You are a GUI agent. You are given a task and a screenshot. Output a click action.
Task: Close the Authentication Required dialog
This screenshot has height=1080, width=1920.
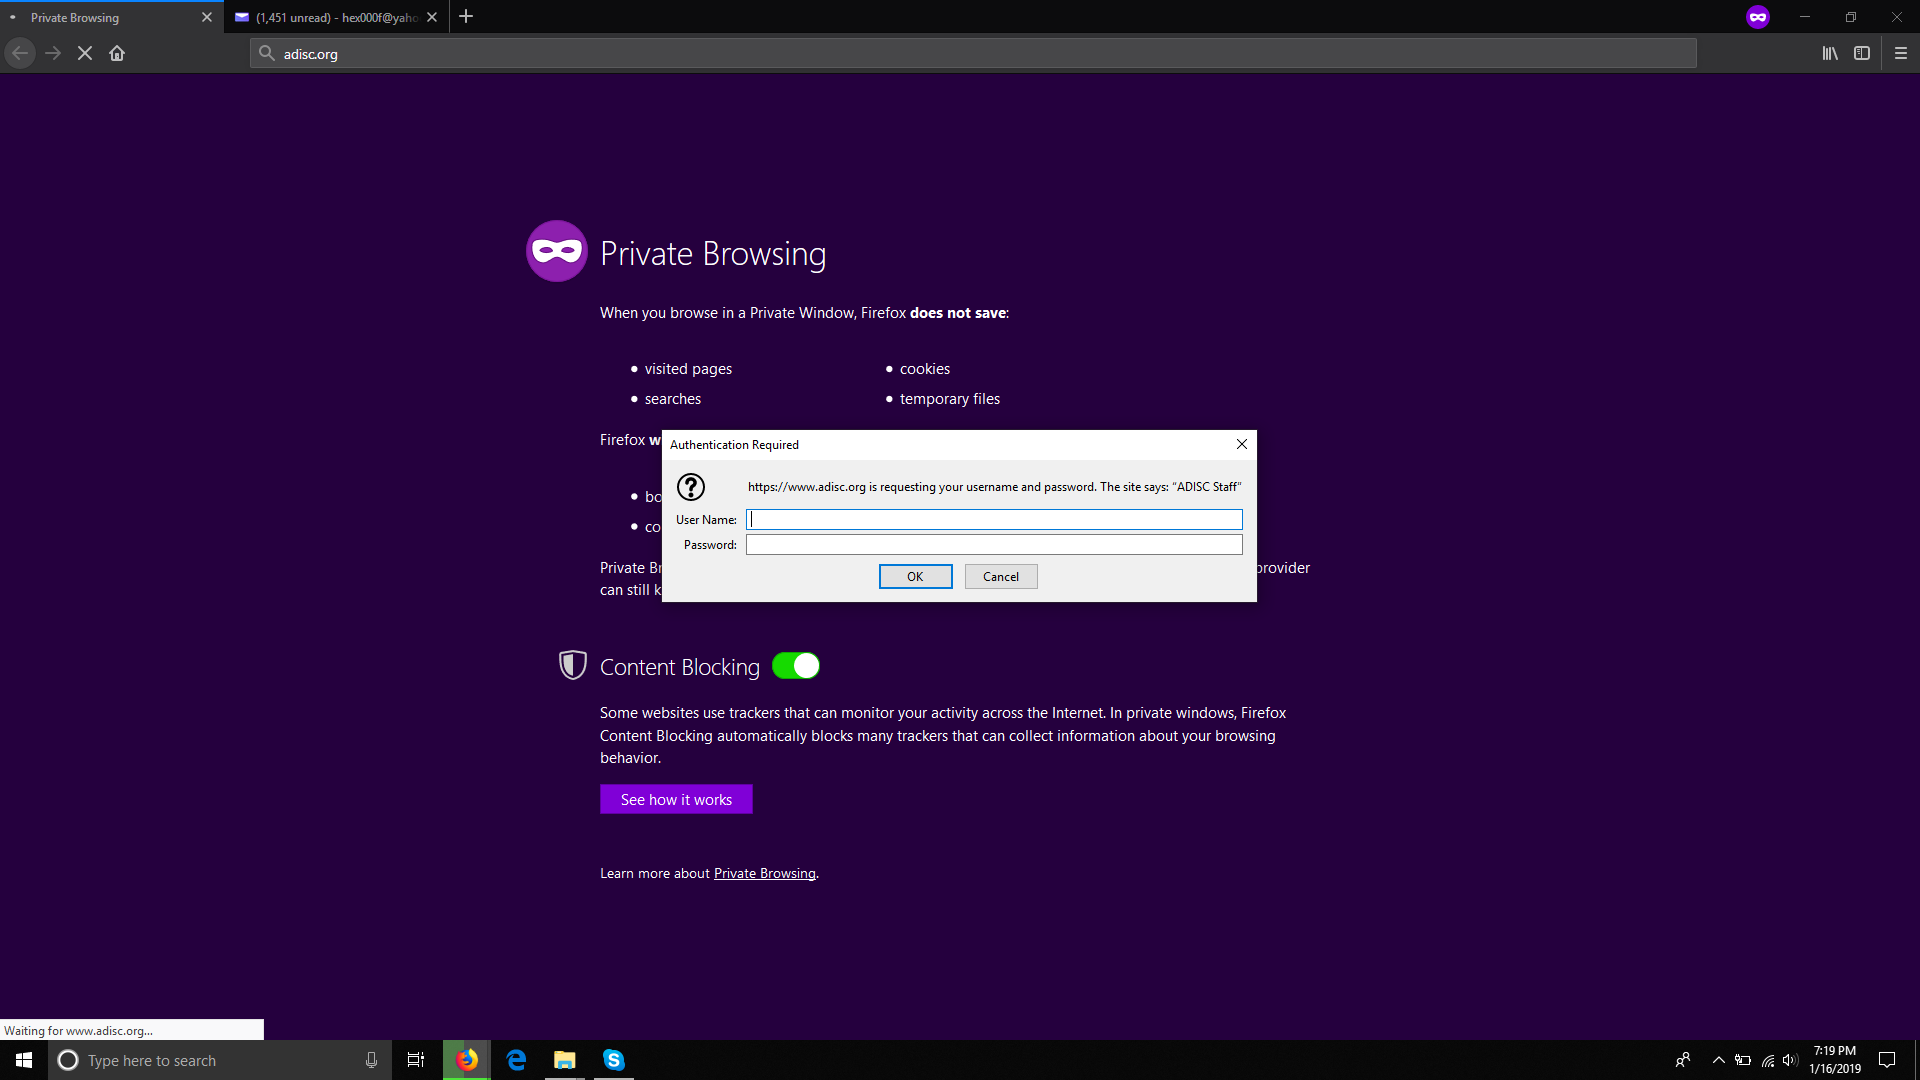click(1241, 444)
